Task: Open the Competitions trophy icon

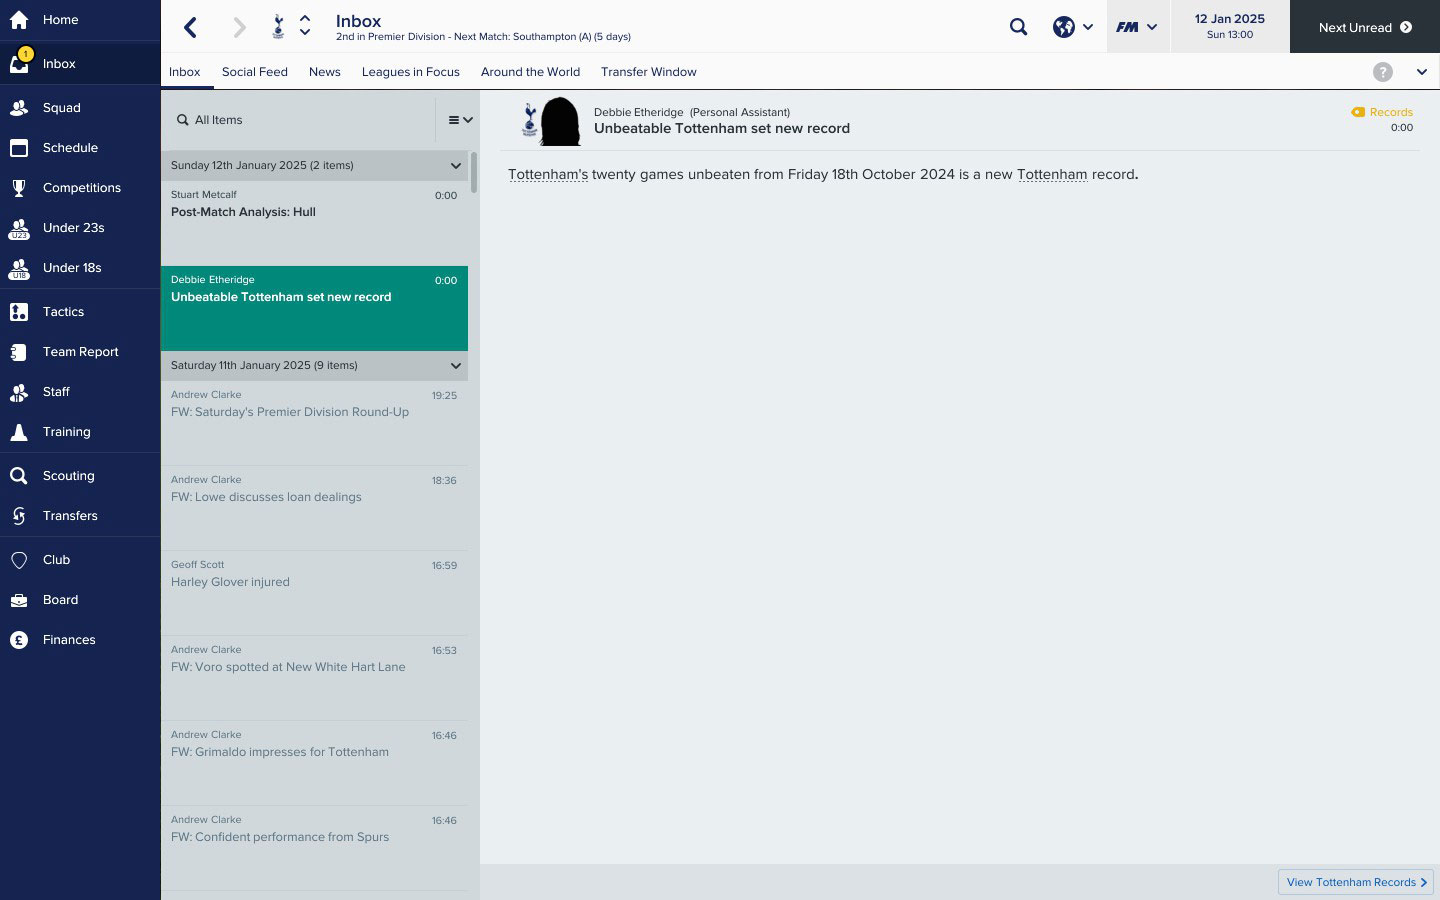Action: pyautogui.click(x=19, y=188)
